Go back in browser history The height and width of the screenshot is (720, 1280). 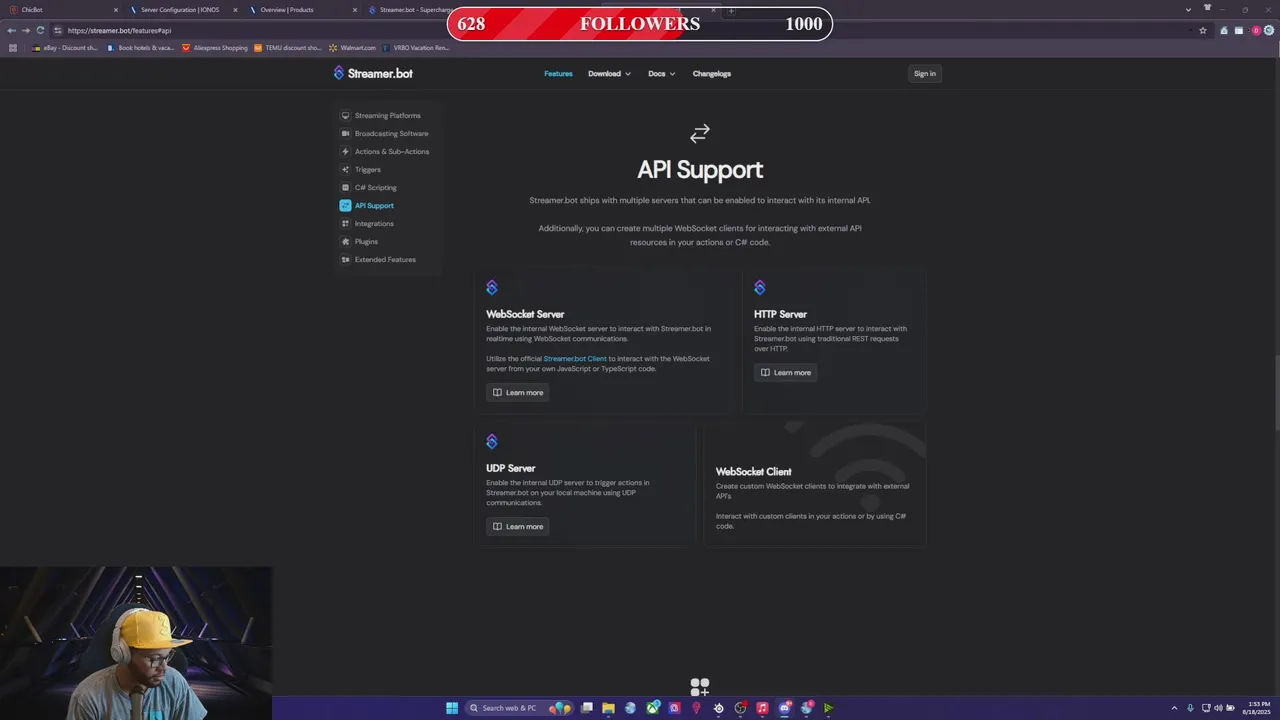tap(11, 30)
